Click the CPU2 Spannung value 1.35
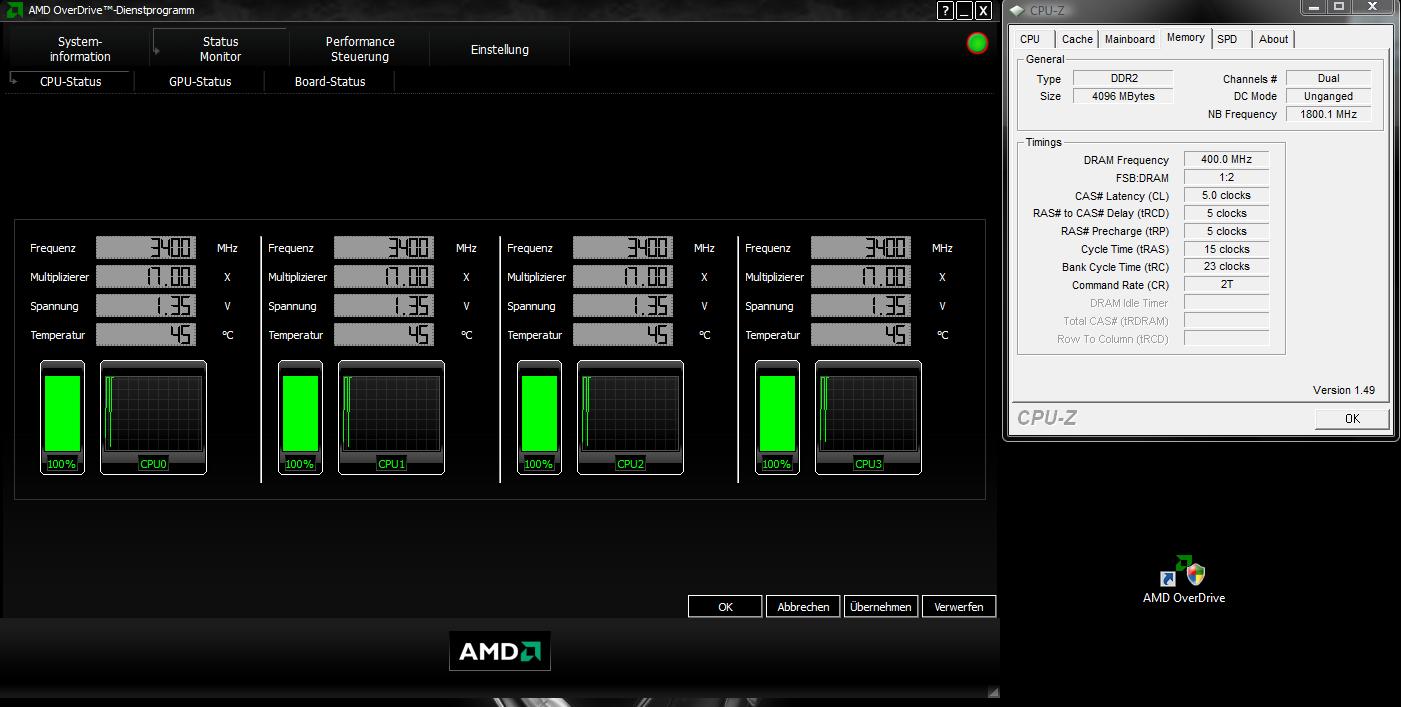This screenshot has height=707, width=1401. (x=623, y=305)
